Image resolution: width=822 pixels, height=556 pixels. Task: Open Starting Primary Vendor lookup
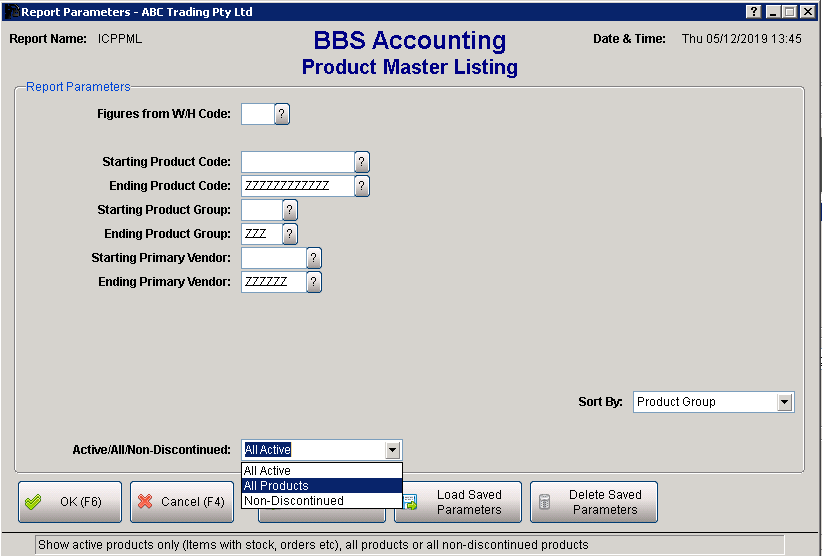click(x=314, y=258)
